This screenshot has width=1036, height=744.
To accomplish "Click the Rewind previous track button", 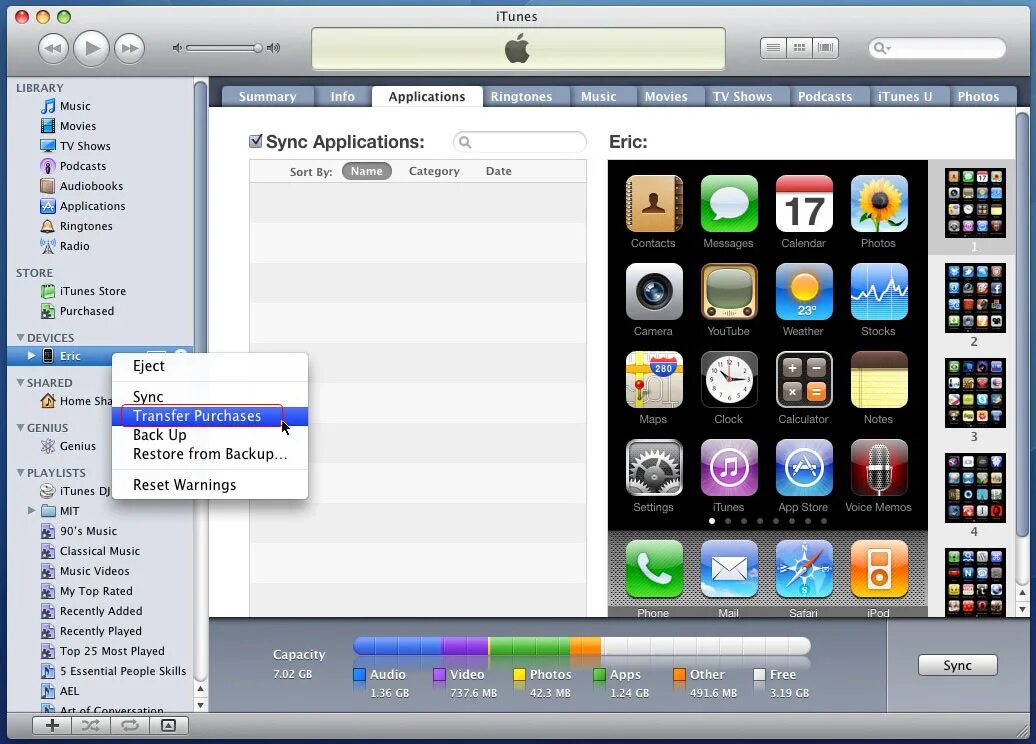I will click(x=54, y=48).
